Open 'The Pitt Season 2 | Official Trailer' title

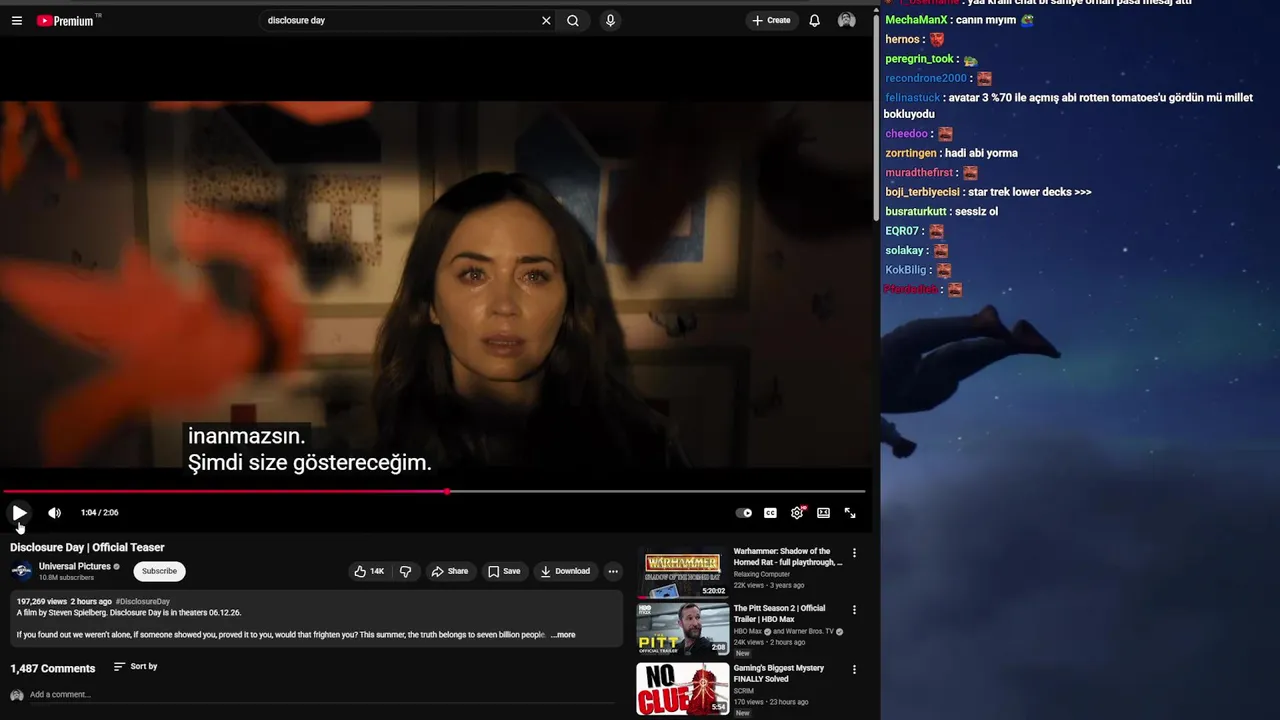coord(780,613)
